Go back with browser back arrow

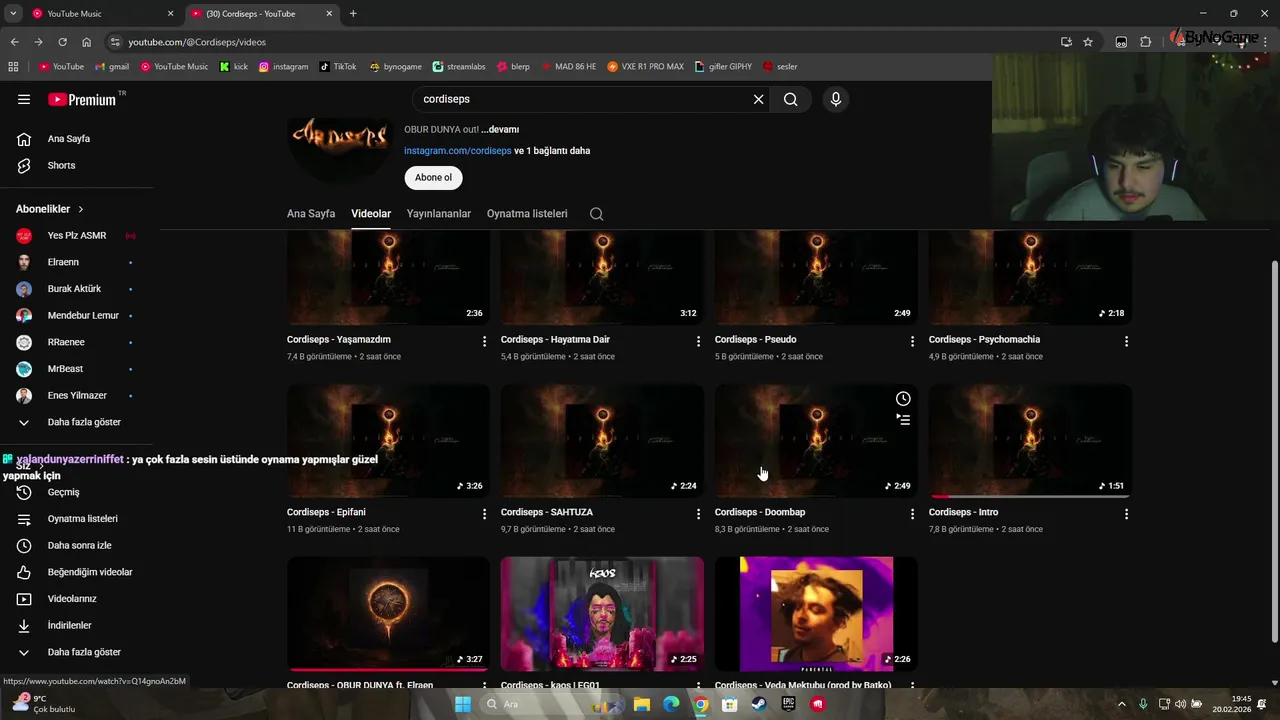pyautogui.click(x=14, y=42)
